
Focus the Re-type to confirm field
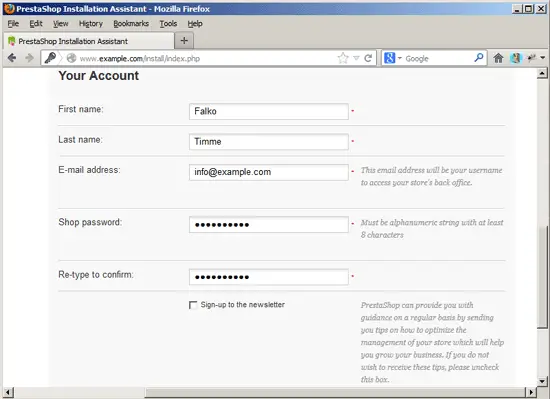tap(269, 277)
